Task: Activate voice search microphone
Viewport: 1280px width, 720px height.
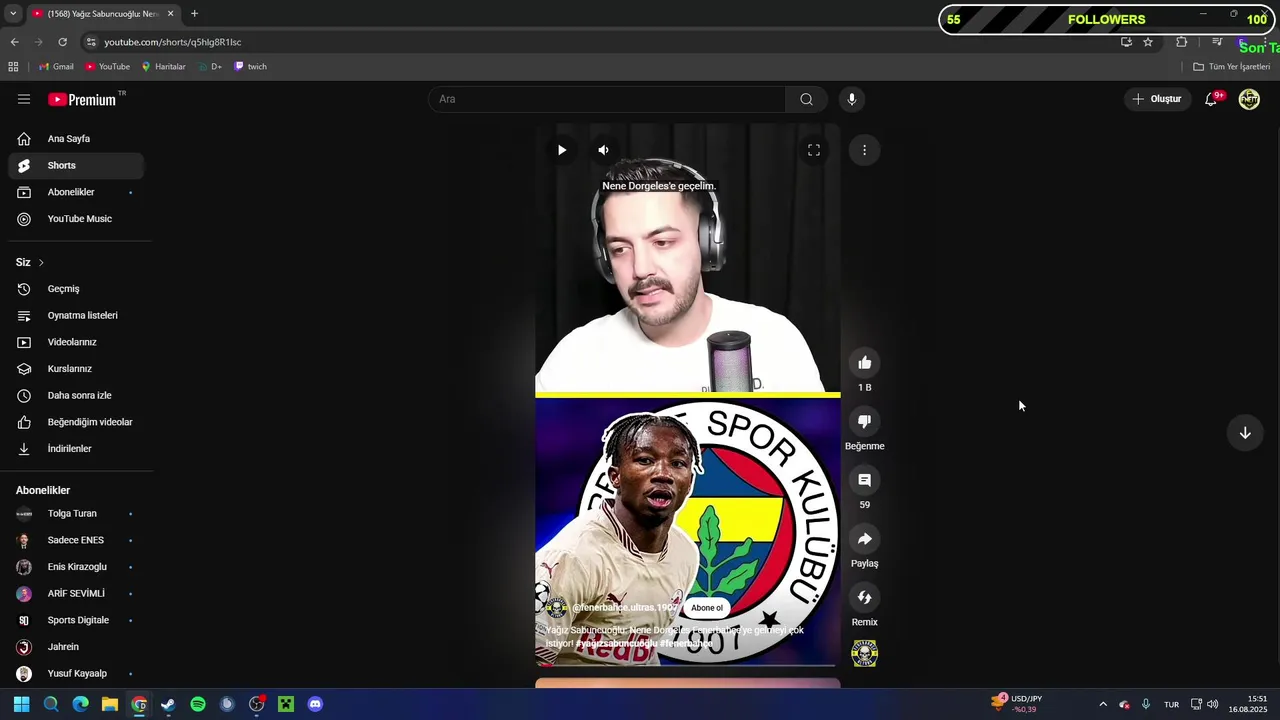Action: pyautogui.click(x=852, y=99)
